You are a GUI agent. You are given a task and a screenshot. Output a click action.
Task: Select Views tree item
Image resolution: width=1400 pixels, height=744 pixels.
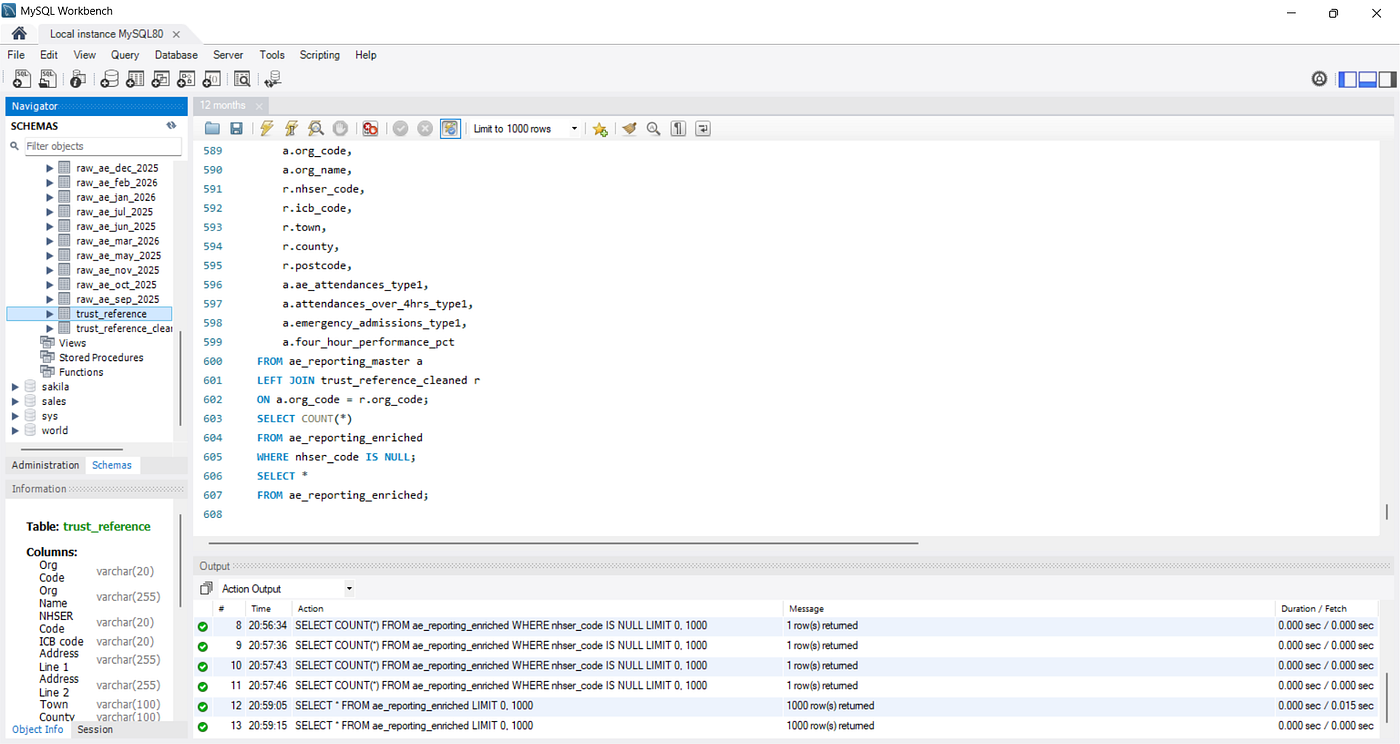(73, 343)
